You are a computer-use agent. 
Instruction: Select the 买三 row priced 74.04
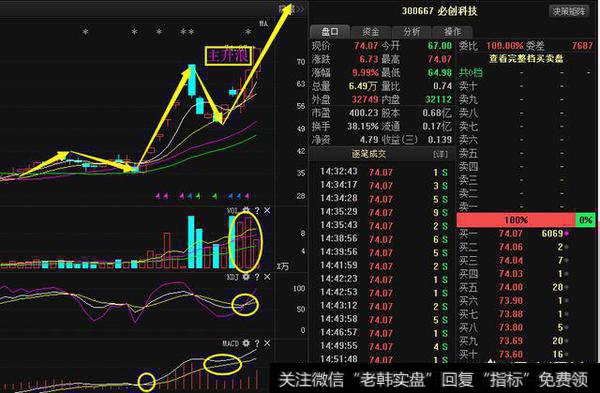click(x=513, y=260)
